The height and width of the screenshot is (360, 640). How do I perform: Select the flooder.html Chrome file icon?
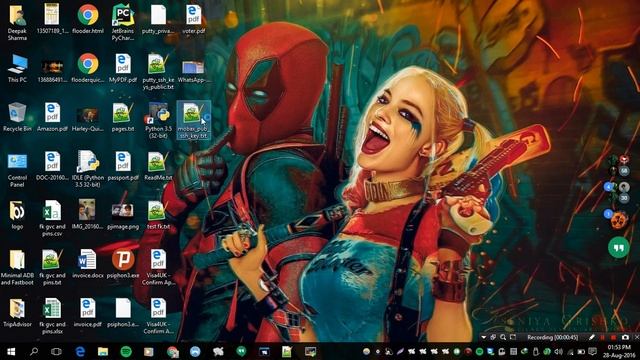[88, 16]
